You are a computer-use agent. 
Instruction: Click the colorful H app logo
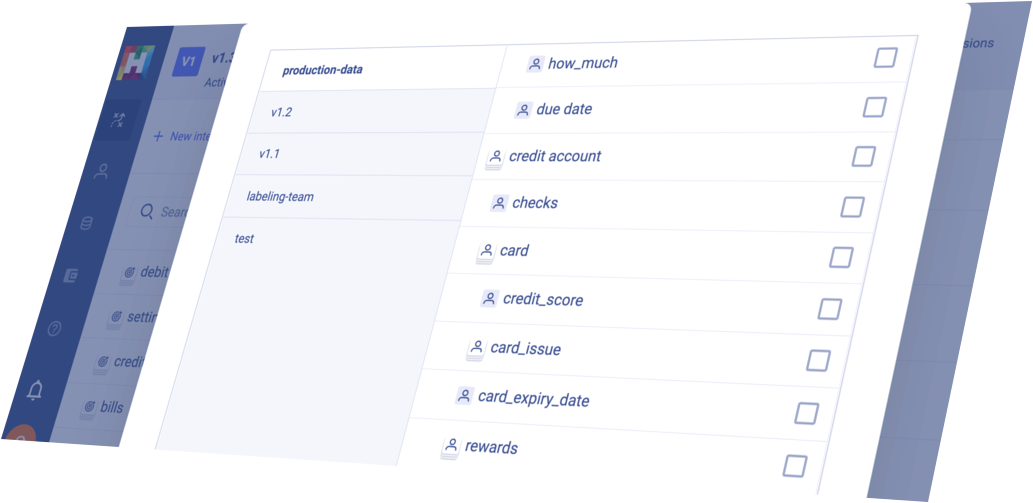[x=135, y=62]
